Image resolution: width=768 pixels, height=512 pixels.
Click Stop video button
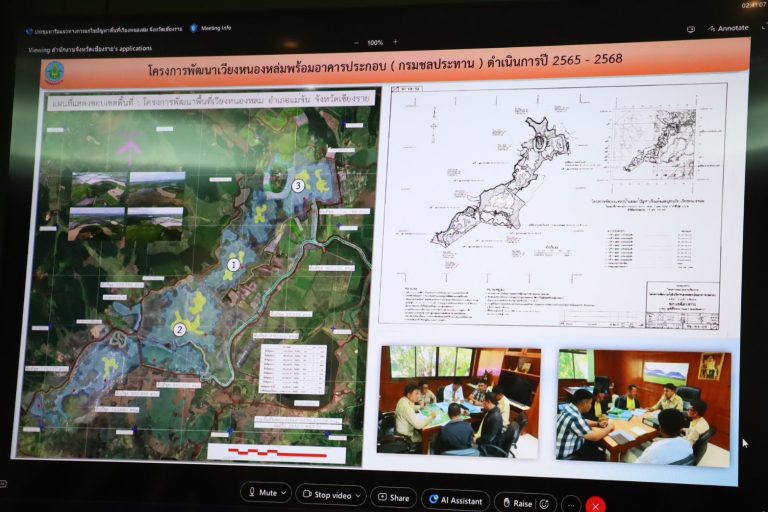click(326, 495)
